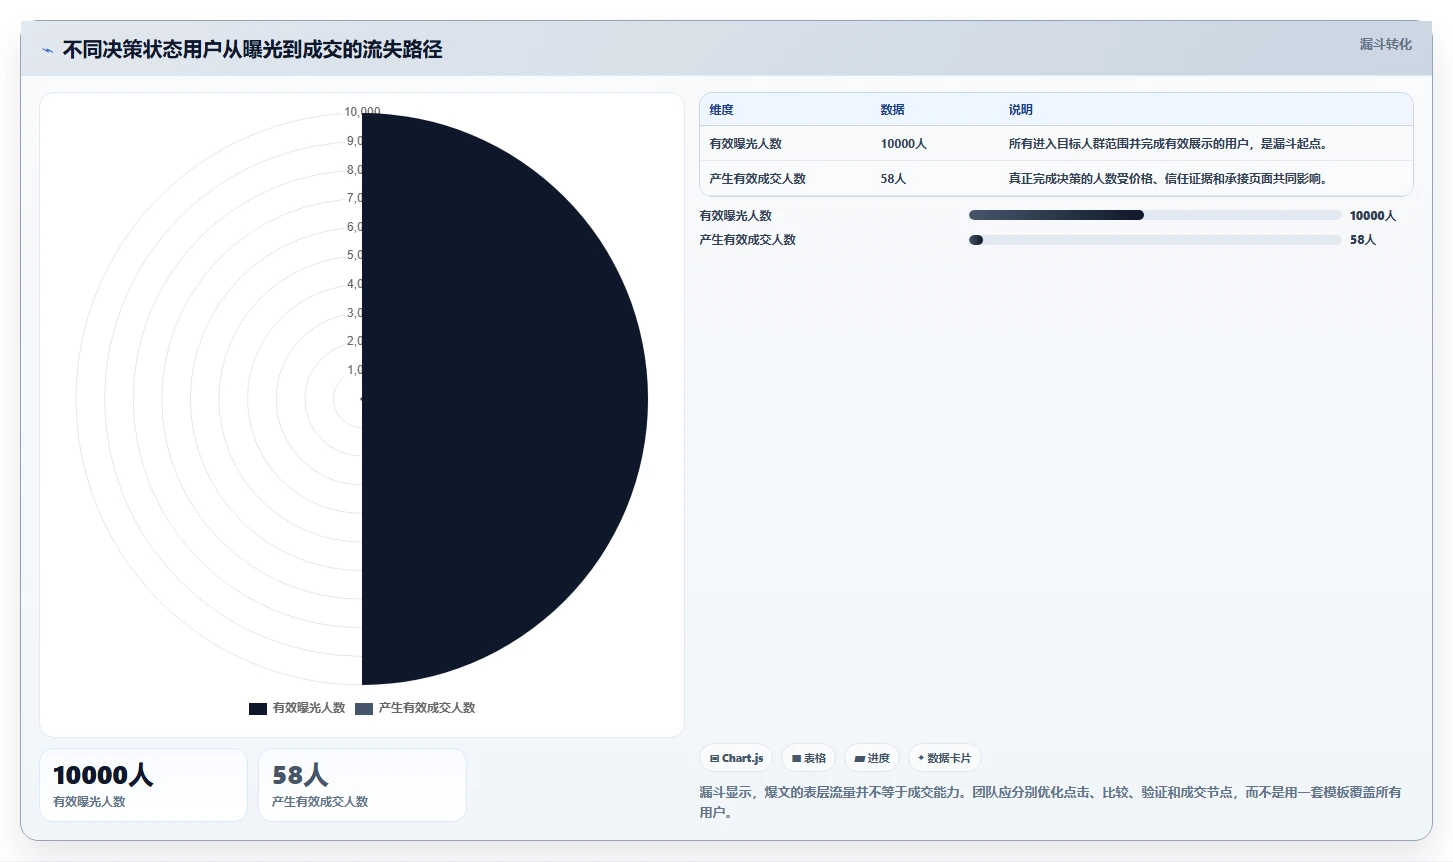Click the 10,000 axis tick label
Screen dimensions: 1453x862
(x=362, y=112)
